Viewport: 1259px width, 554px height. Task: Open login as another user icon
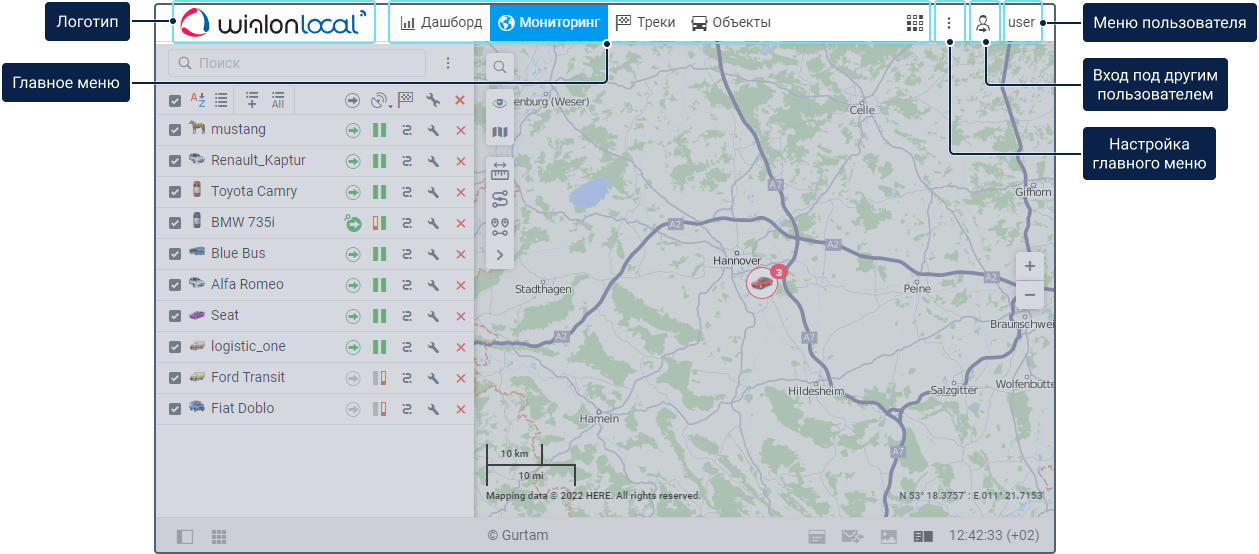[x=983, y=23]
